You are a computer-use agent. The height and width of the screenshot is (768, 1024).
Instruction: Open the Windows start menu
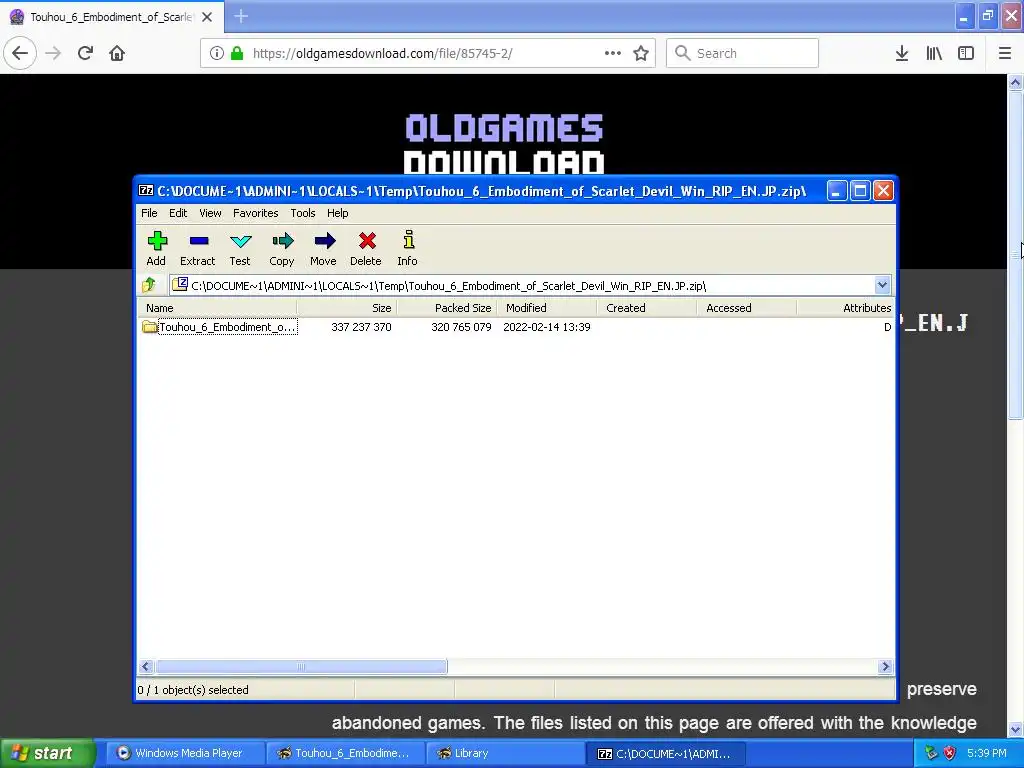(x=47, y=753)
